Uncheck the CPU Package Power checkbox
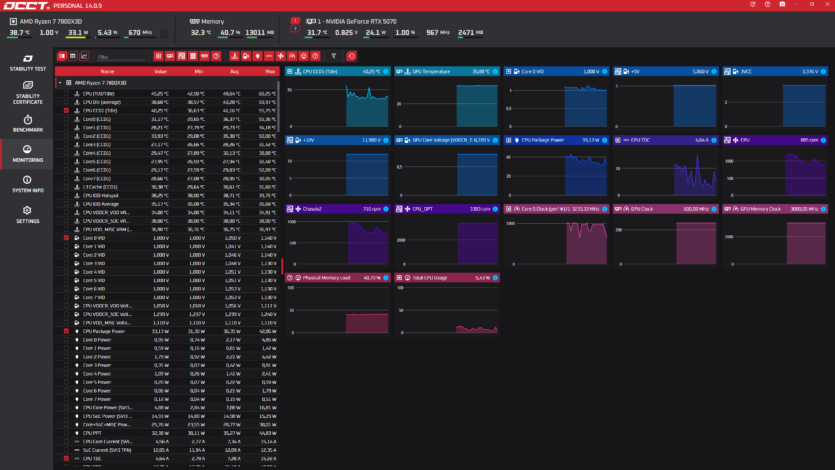 [x=66, y=331]
